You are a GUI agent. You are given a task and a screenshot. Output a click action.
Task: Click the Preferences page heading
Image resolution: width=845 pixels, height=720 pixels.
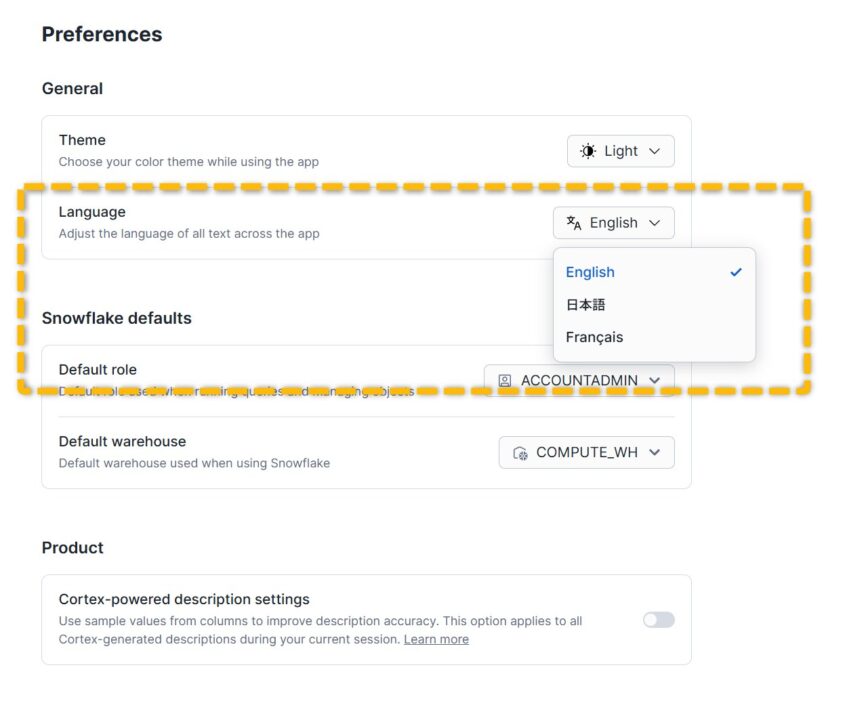pyautogui.click(x=102, y=34)
